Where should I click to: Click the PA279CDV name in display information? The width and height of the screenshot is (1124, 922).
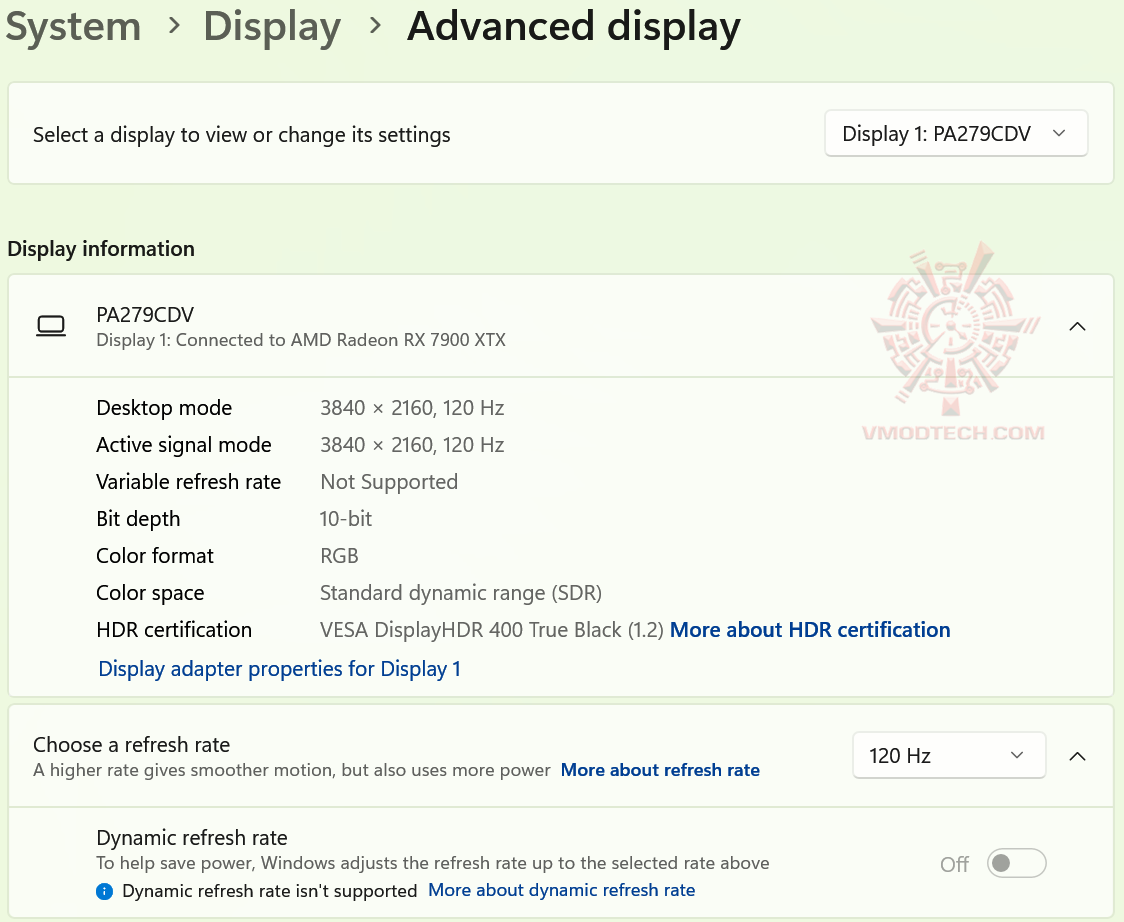pos(145,315)
